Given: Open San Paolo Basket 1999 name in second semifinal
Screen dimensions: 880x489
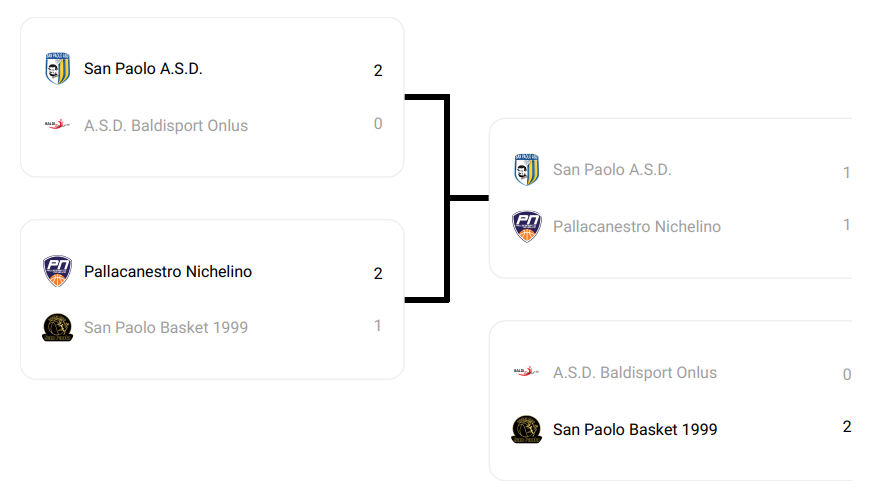Looking at the screenshot, I should (166, 327).
